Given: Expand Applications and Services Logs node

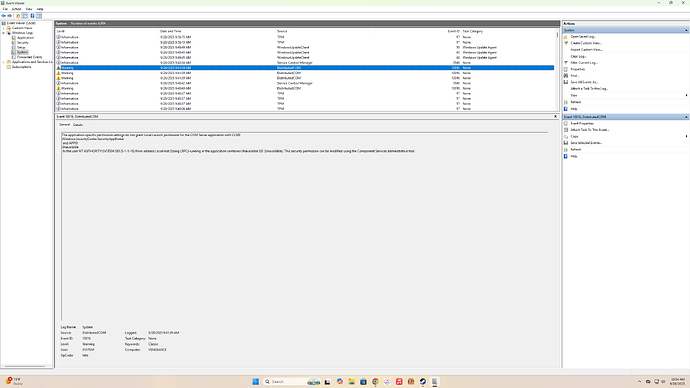Looking at the screenshot, I should tap(4, 62).
